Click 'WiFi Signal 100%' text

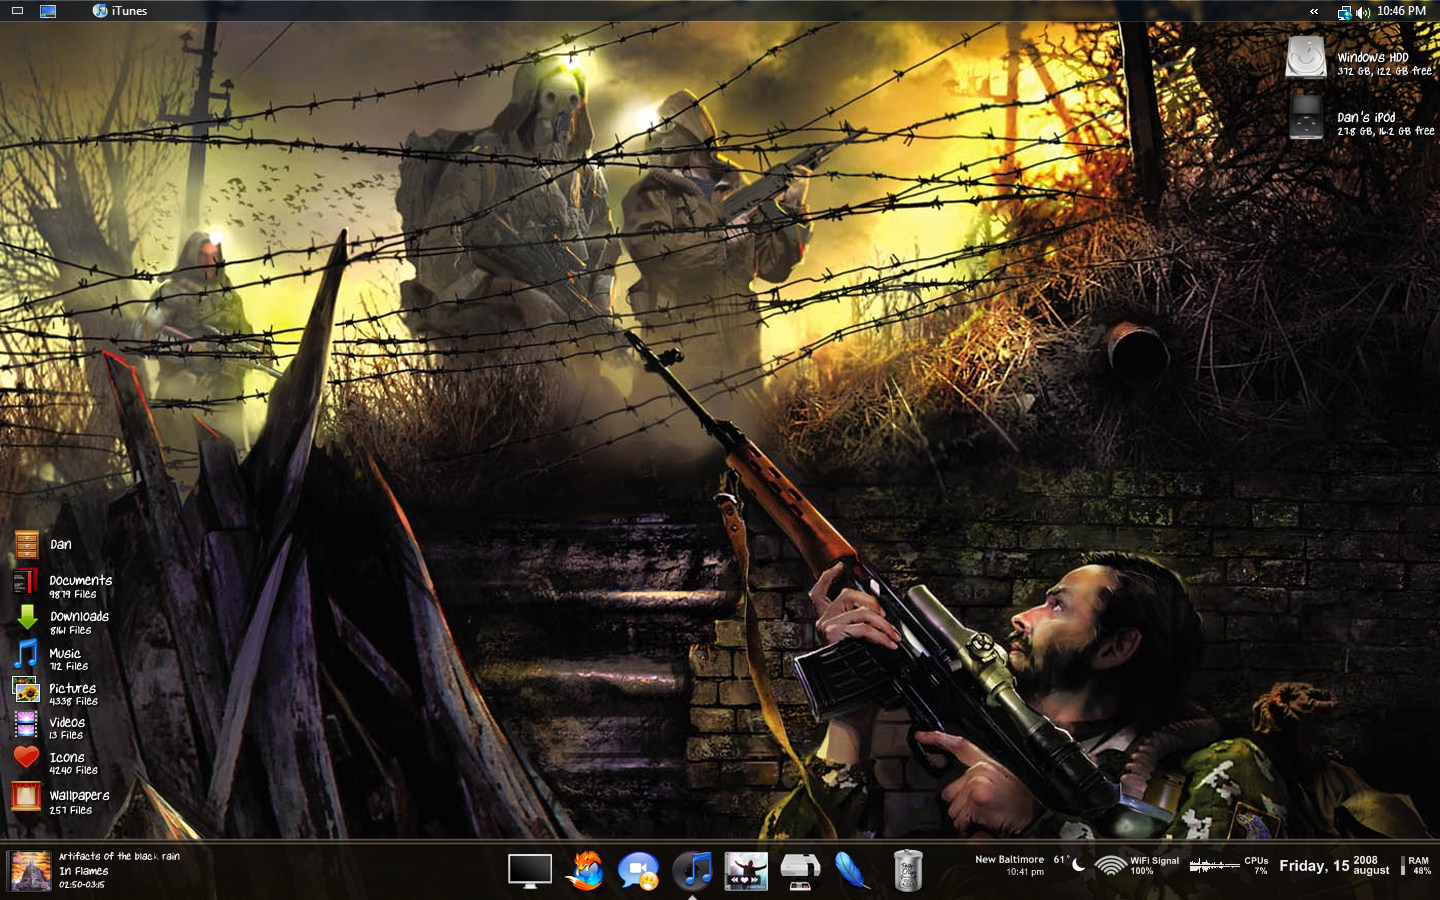coord(1154,865)
